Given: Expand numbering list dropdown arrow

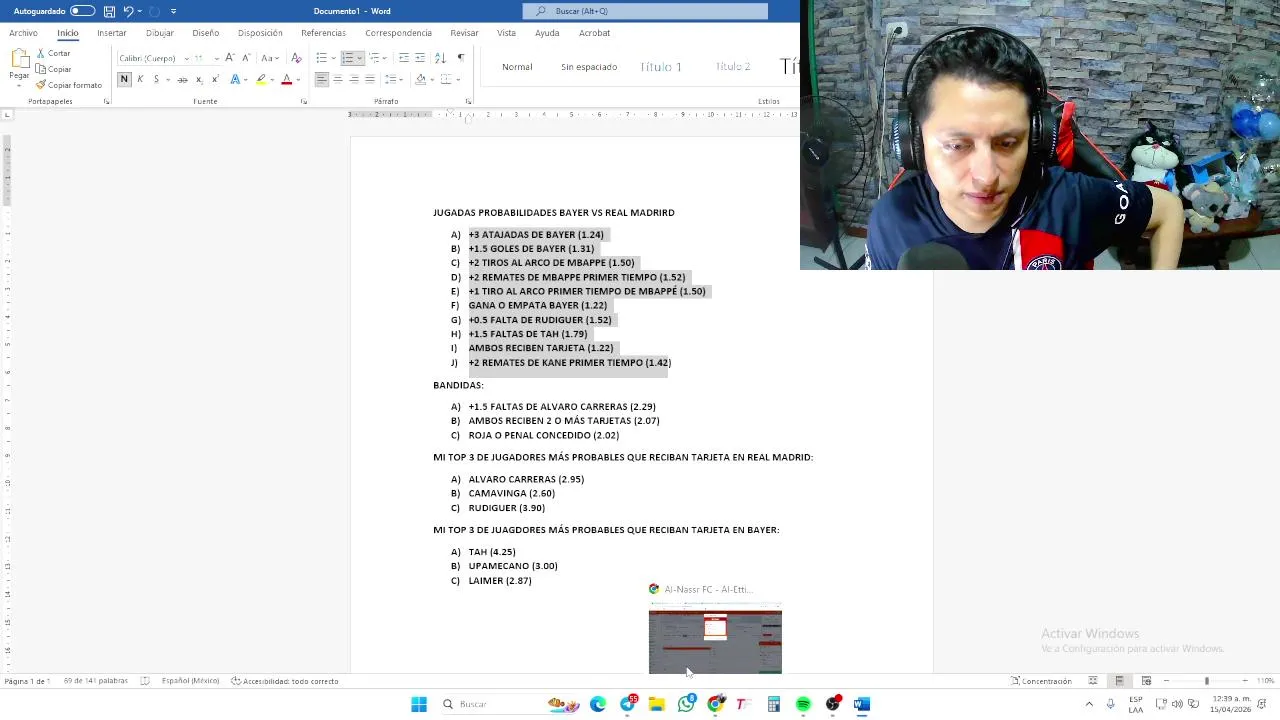Looking at the screenshot, I should click(x=359, y=58).
